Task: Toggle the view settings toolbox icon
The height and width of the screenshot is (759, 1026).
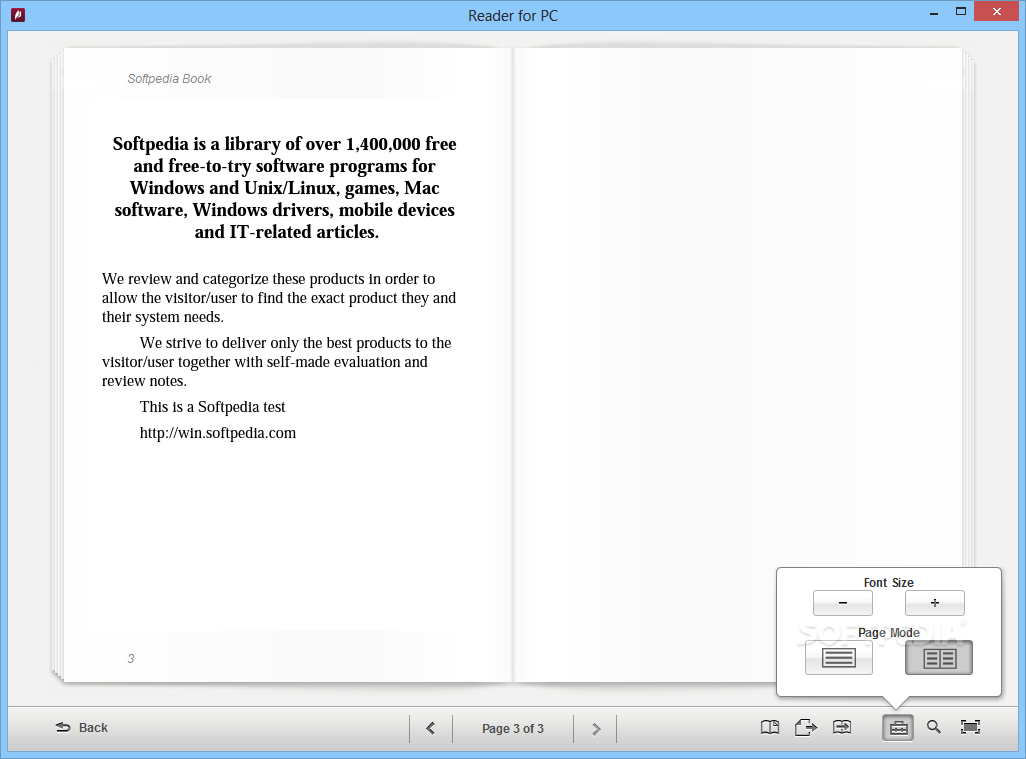Action: point(898,728)
